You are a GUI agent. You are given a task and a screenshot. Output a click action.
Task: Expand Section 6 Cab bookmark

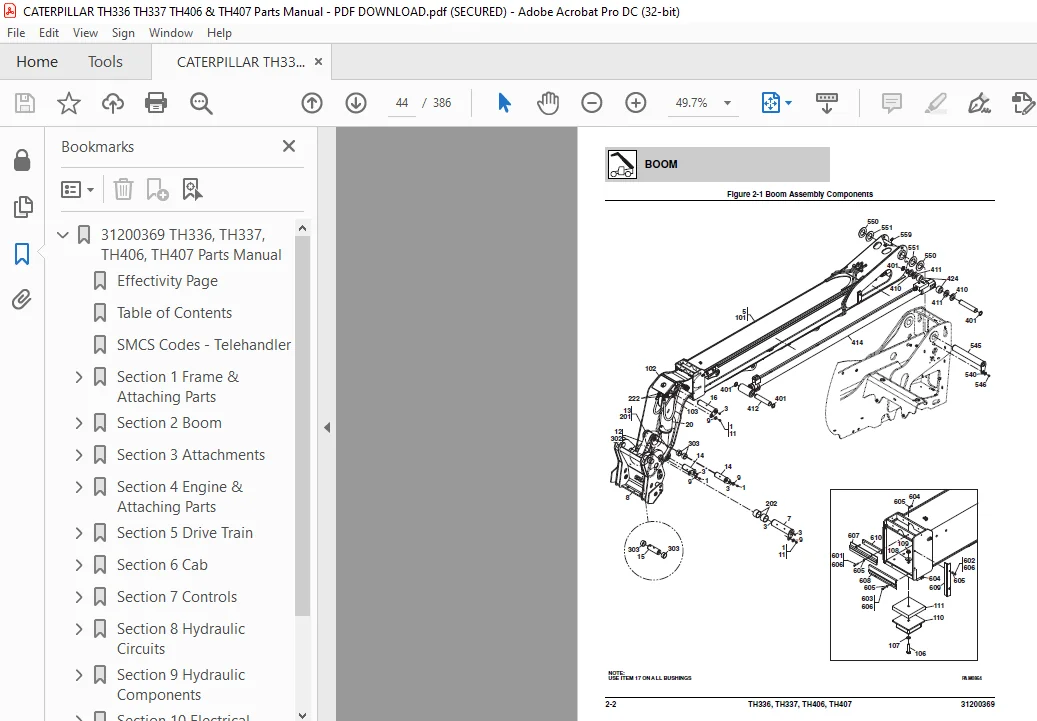coord(79,565)
